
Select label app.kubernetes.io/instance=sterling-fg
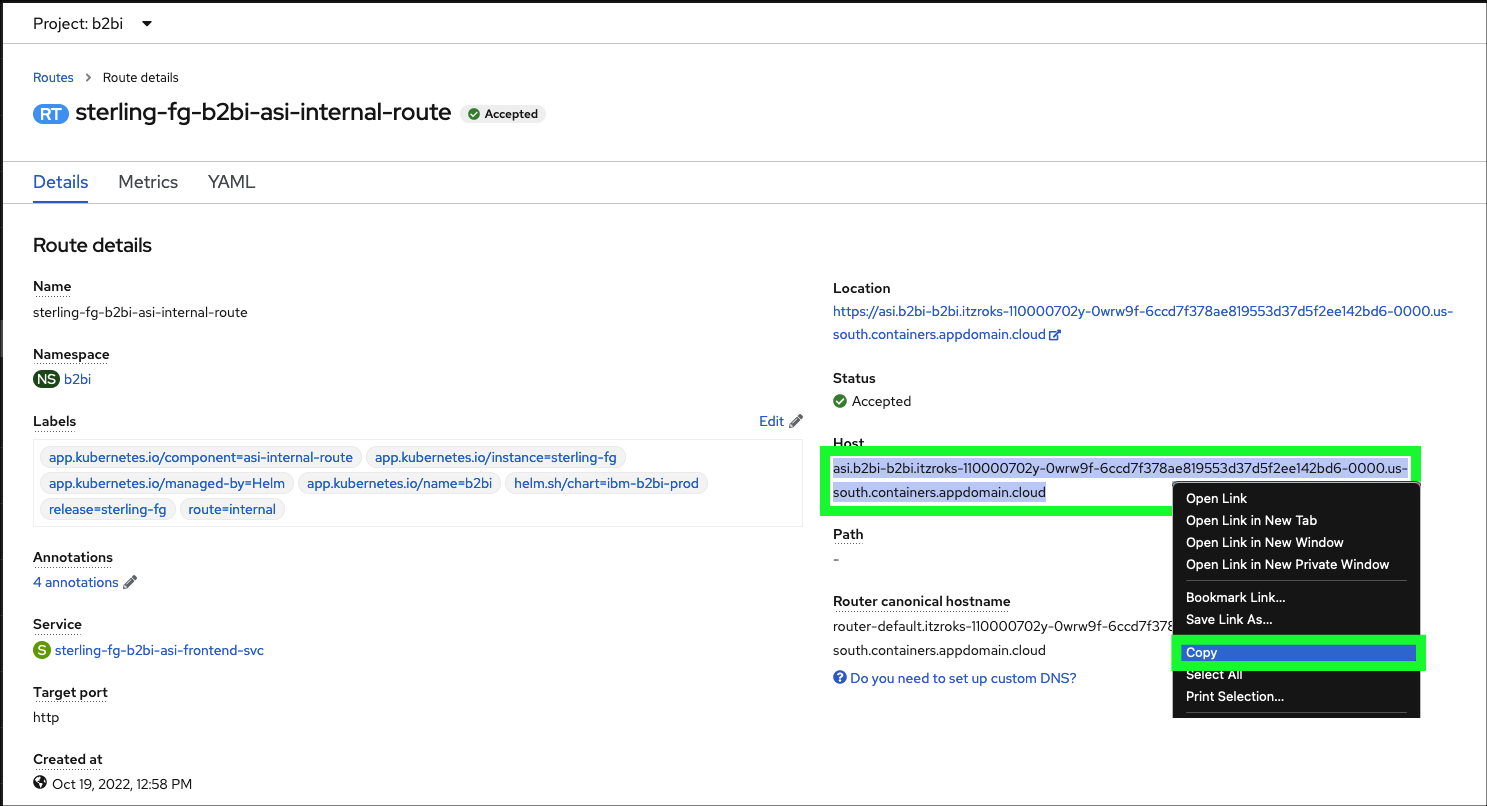coord(496,457)
